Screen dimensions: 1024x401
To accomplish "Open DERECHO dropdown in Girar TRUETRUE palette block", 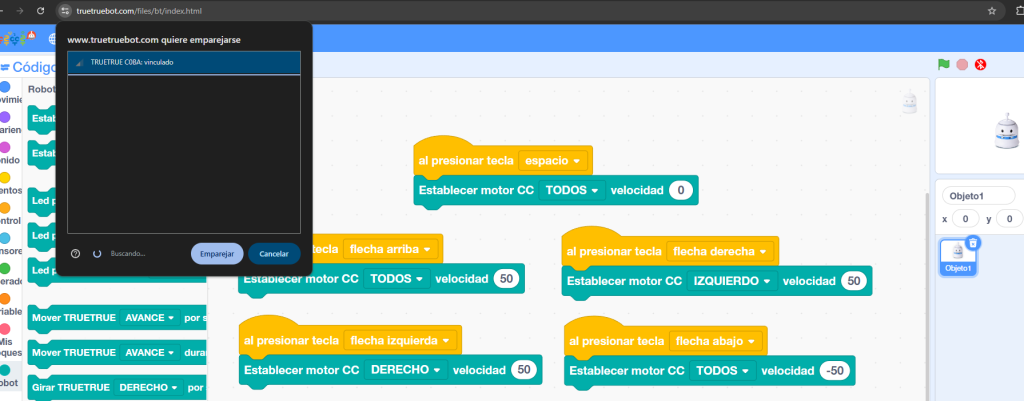I will [x=149, y=387].
